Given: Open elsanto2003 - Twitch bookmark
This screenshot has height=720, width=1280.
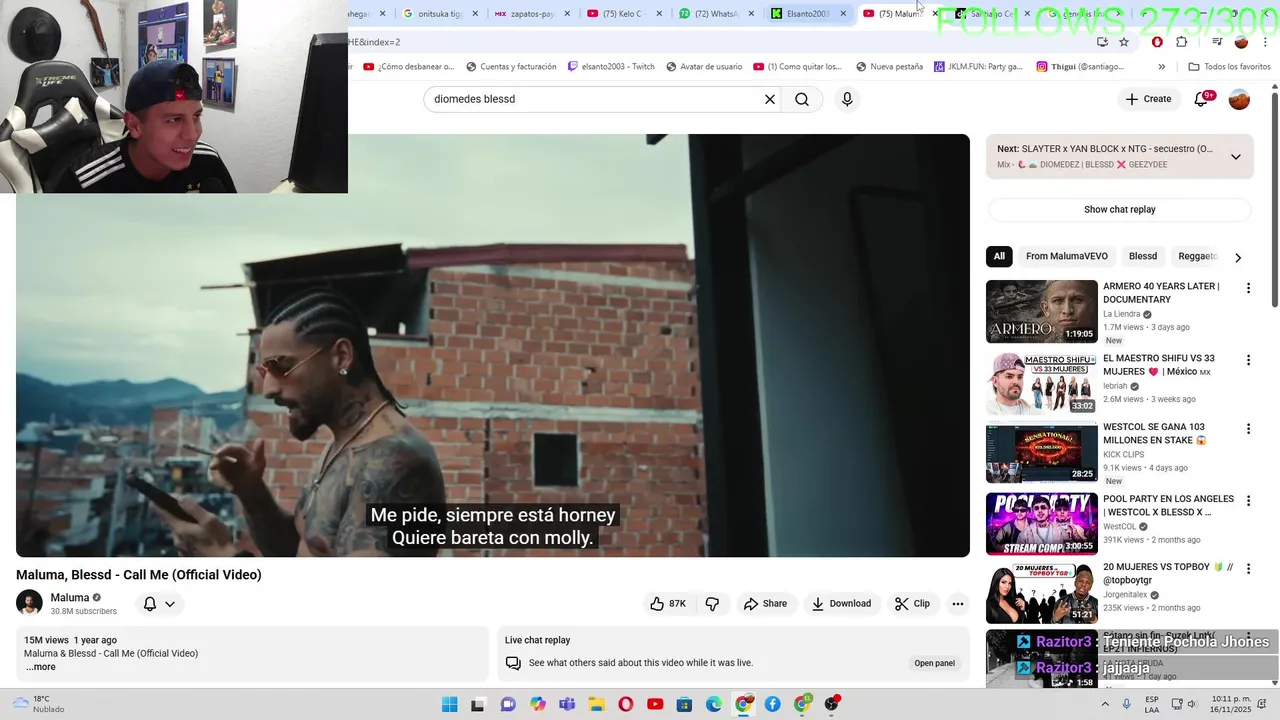Looking at the screenshot, I should [611, 67].
